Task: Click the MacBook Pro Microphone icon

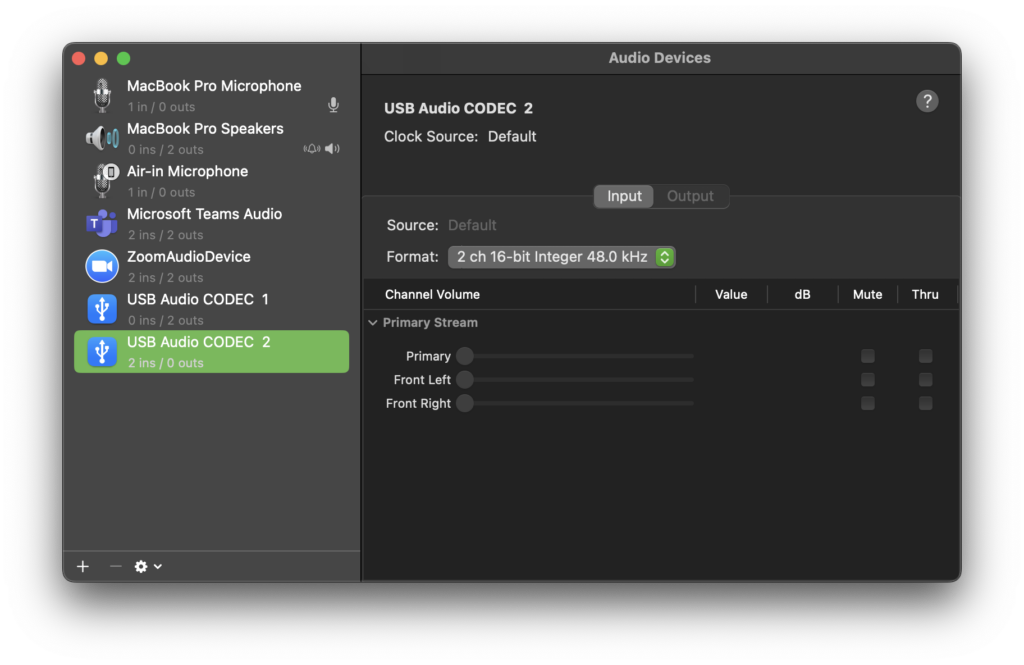Action: click(102, 96)
